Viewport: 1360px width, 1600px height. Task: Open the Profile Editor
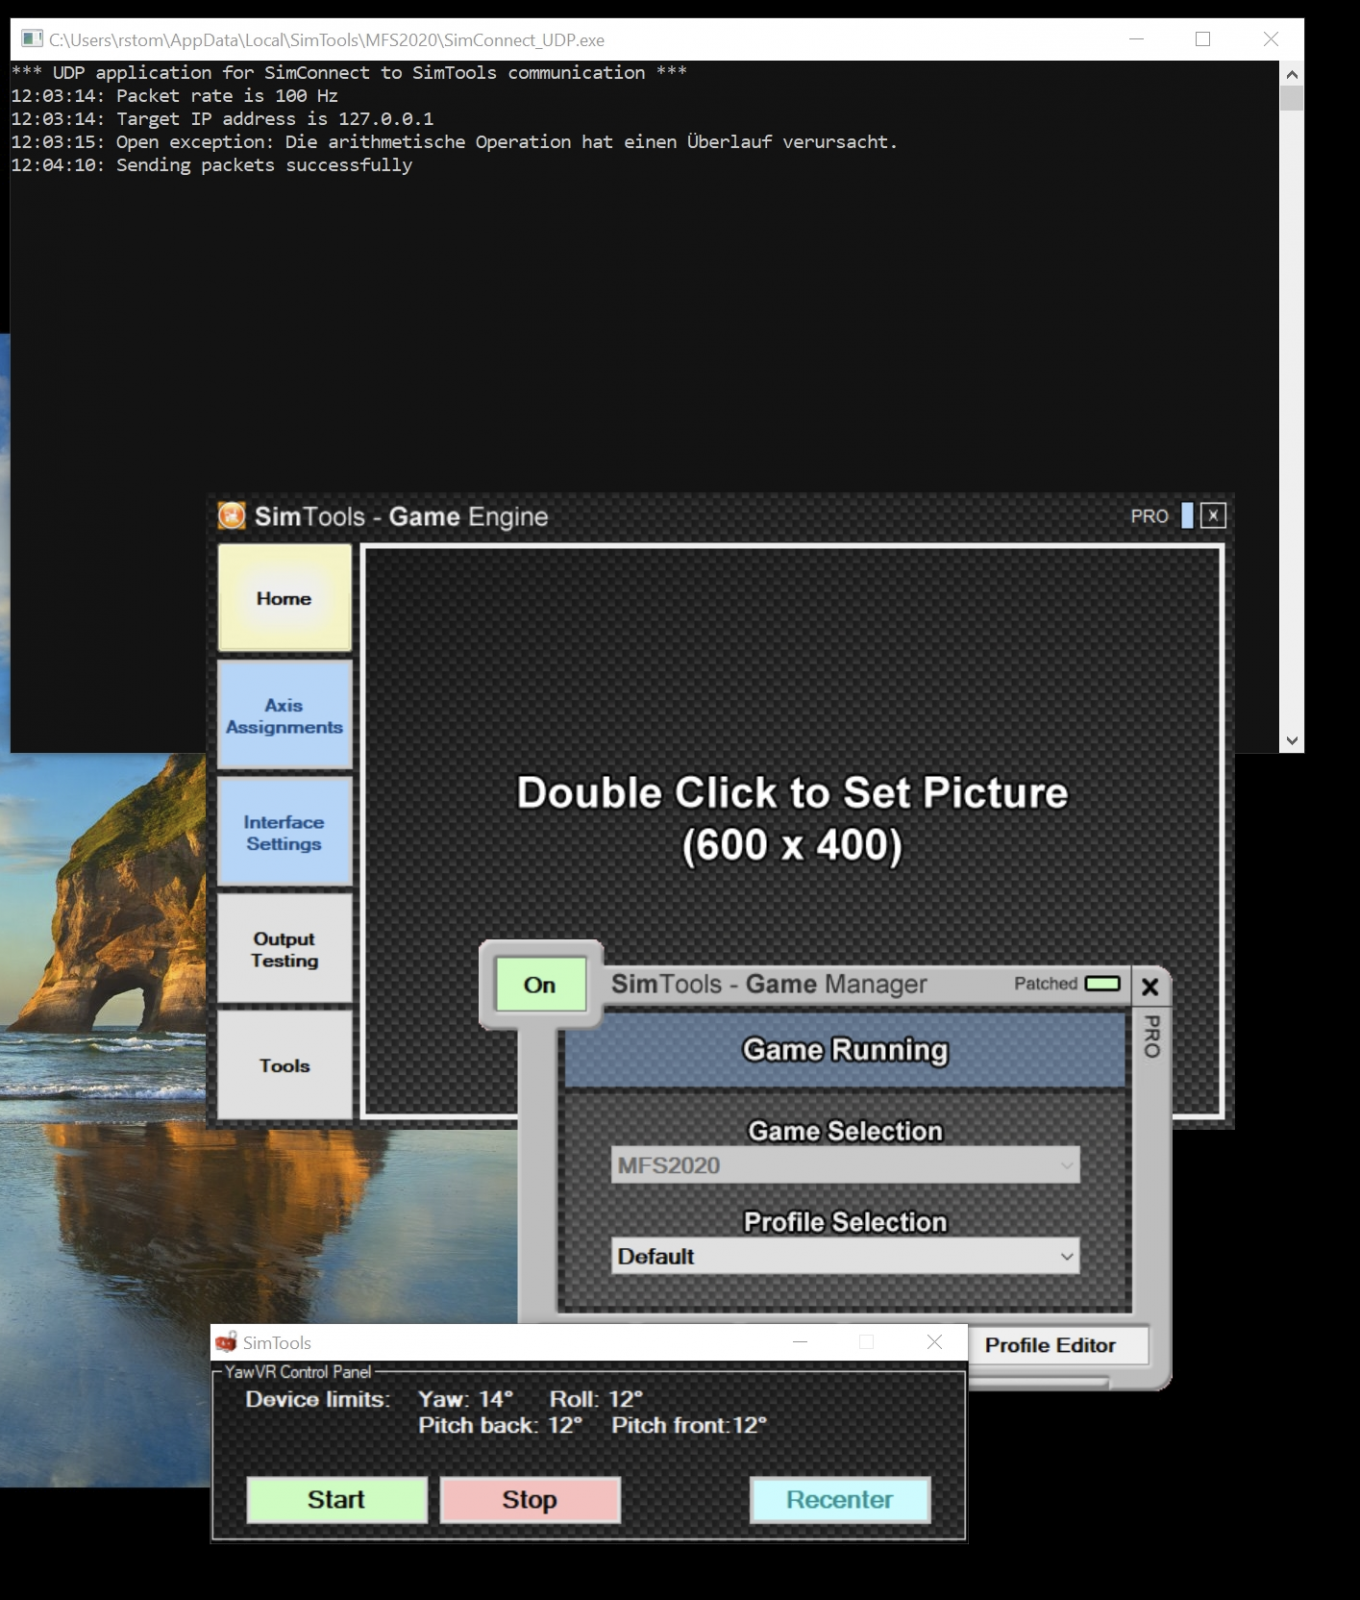click(1050, 1345)
